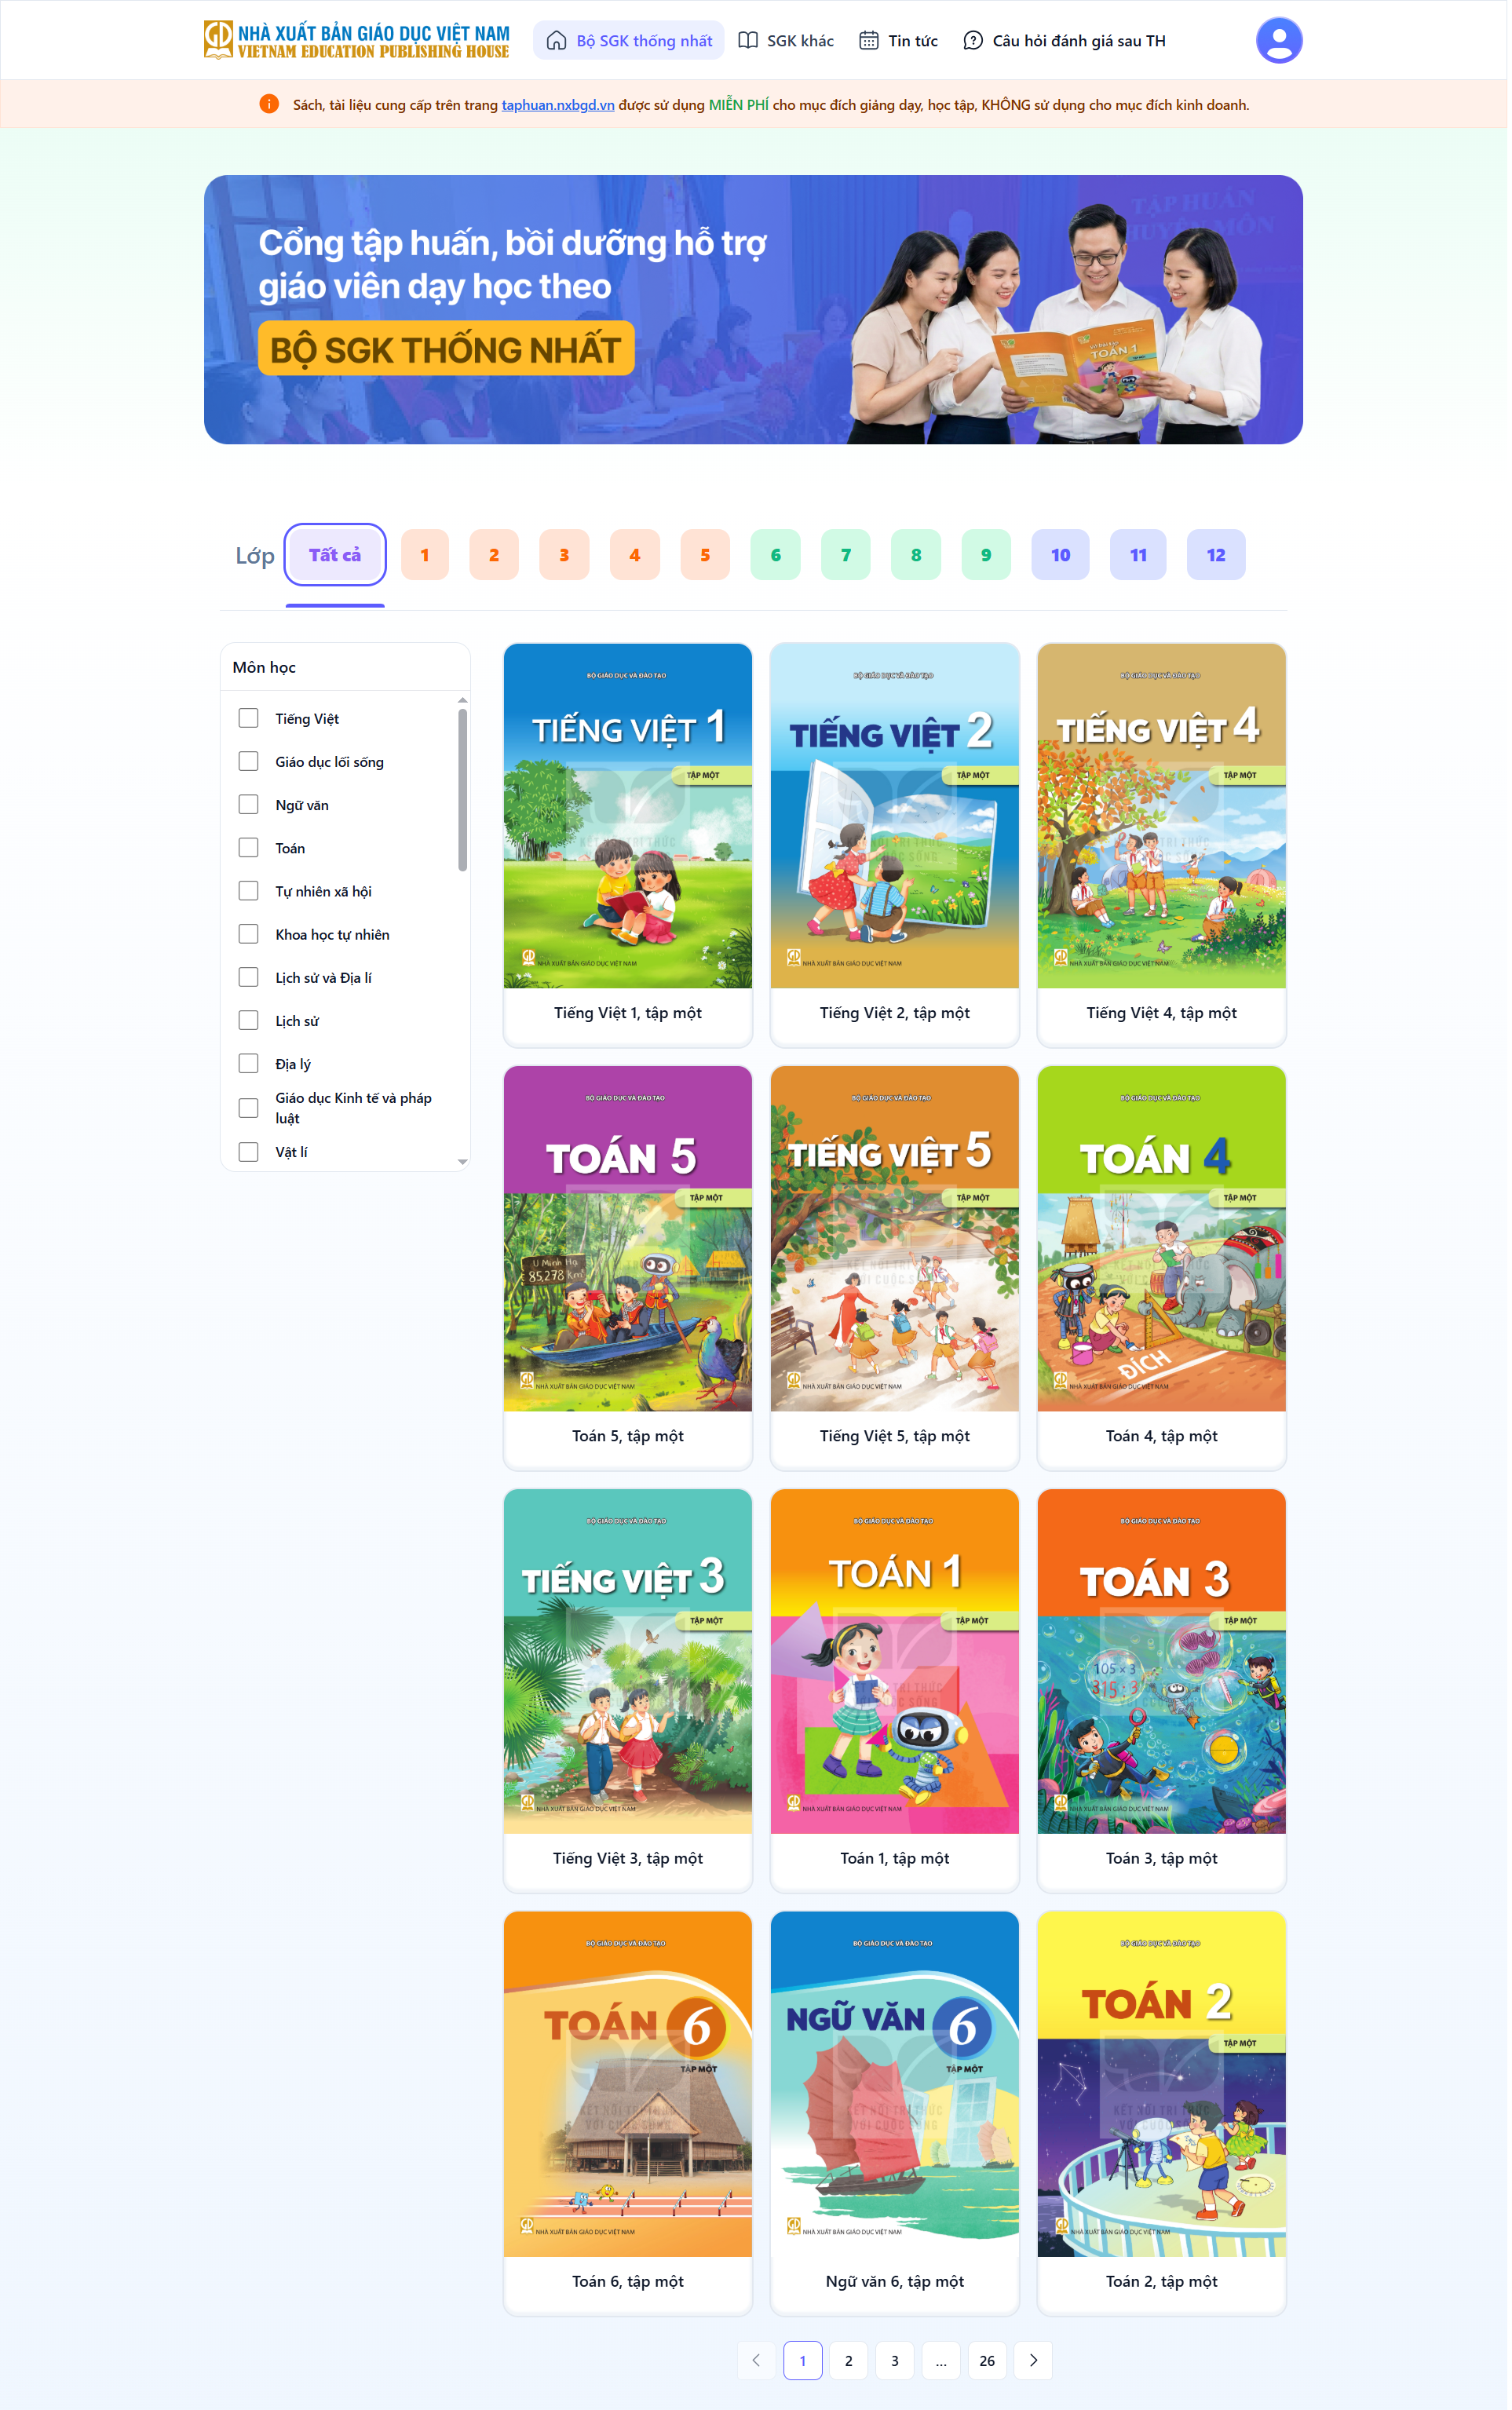
Task: Click the Vietnam Education Publishing House logo
Action: tap(357, 40)
